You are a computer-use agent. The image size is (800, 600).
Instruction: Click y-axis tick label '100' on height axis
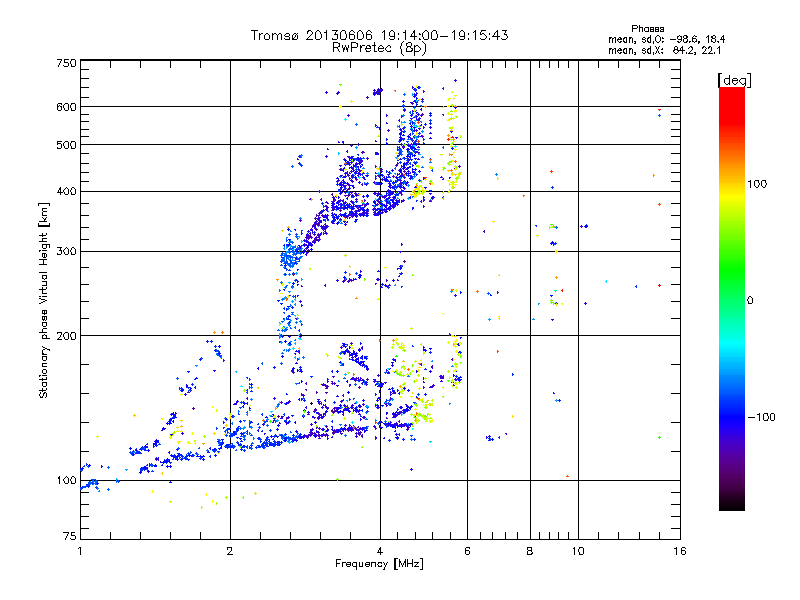coord(66,480)
